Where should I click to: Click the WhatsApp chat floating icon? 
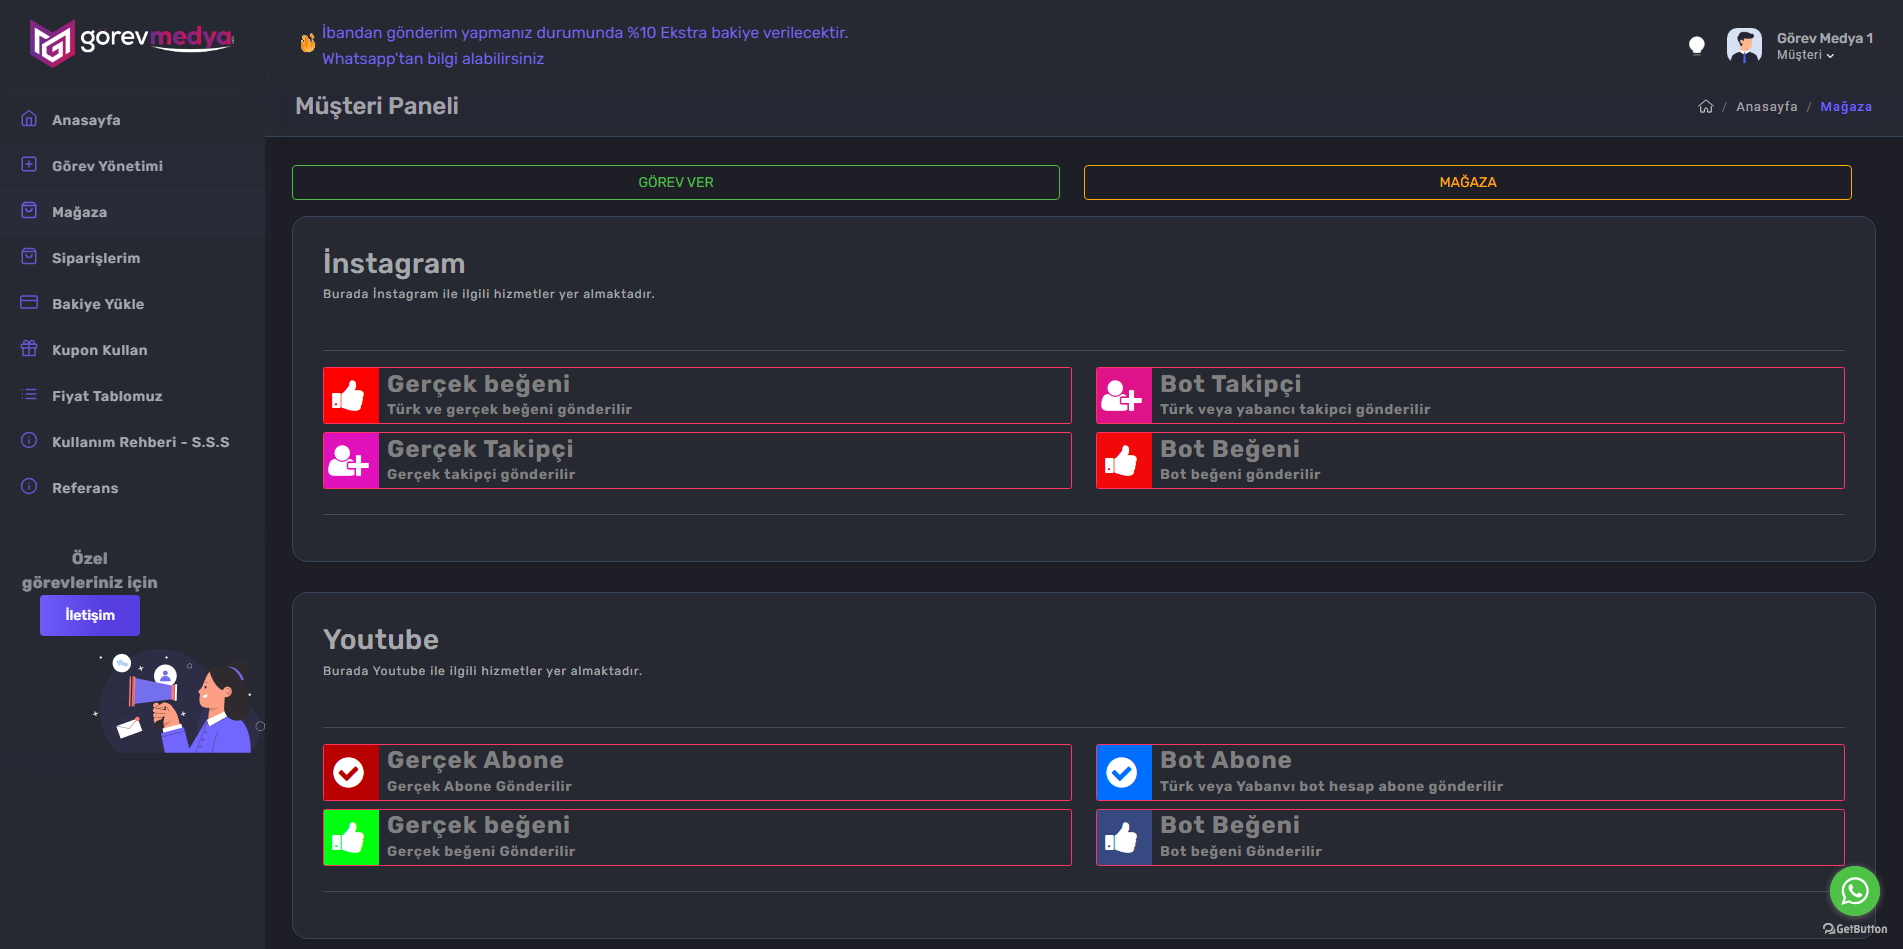(1854, 890)
